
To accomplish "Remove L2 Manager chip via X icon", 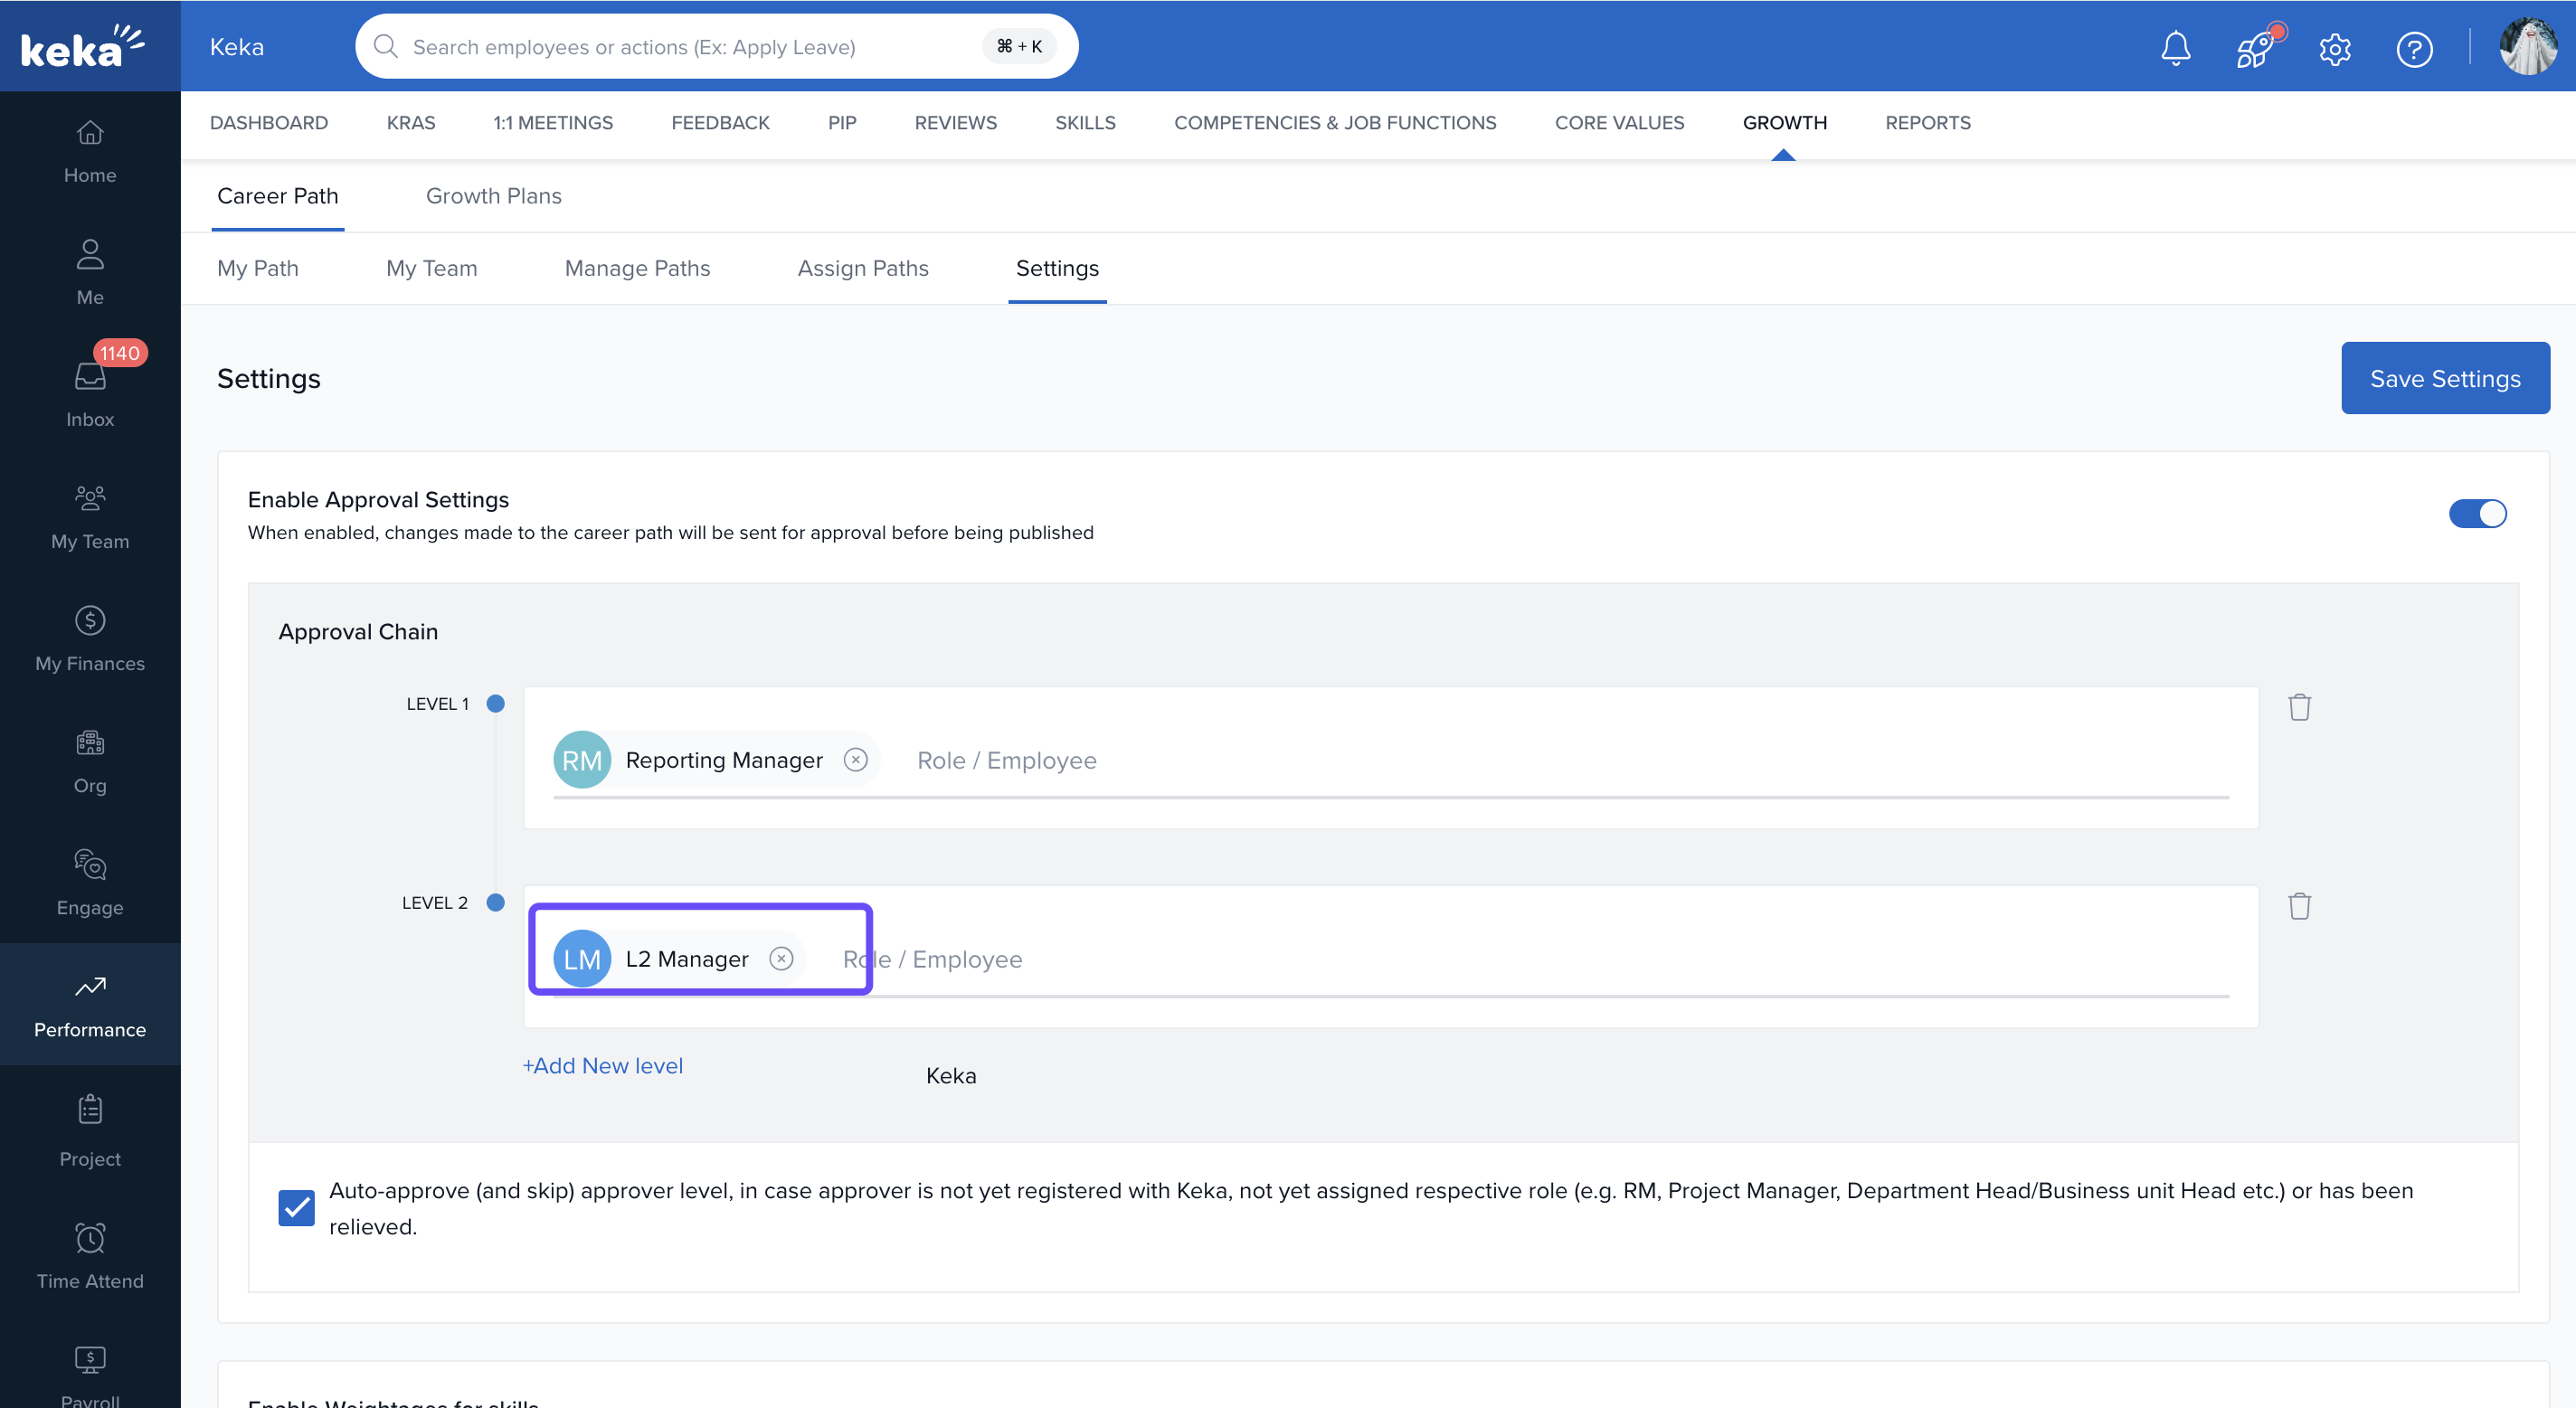I will point(781,959).
